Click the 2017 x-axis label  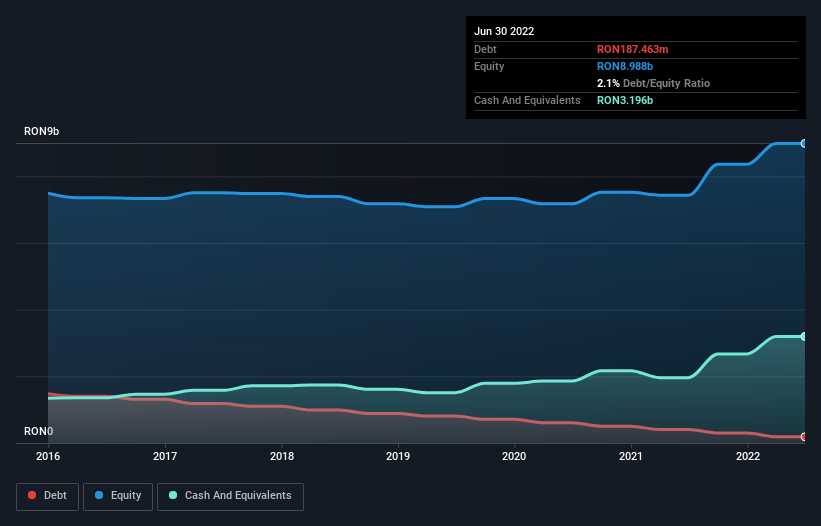click(165, 456)
